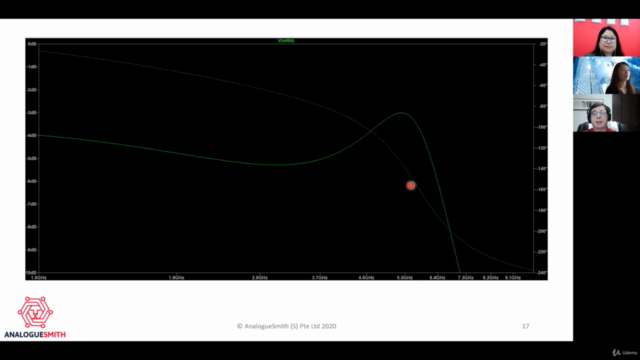Viewport: 640px width, 360px height.
Task: Select the top participant video with red background
Action: [607, 38]
